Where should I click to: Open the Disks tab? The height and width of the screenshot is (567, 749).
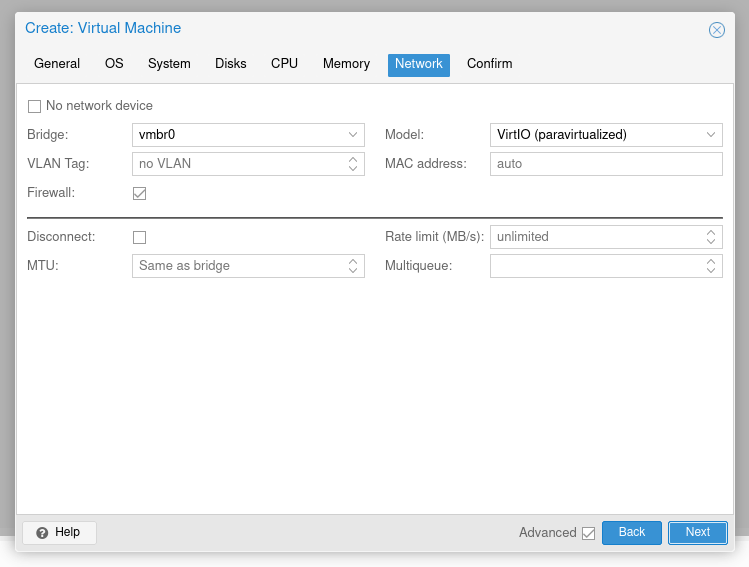231,64
